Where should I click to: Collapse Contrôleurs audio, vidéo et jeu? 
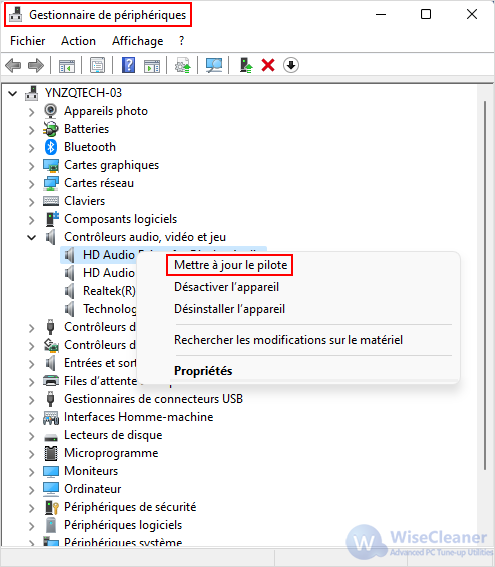tap(31, 238)
